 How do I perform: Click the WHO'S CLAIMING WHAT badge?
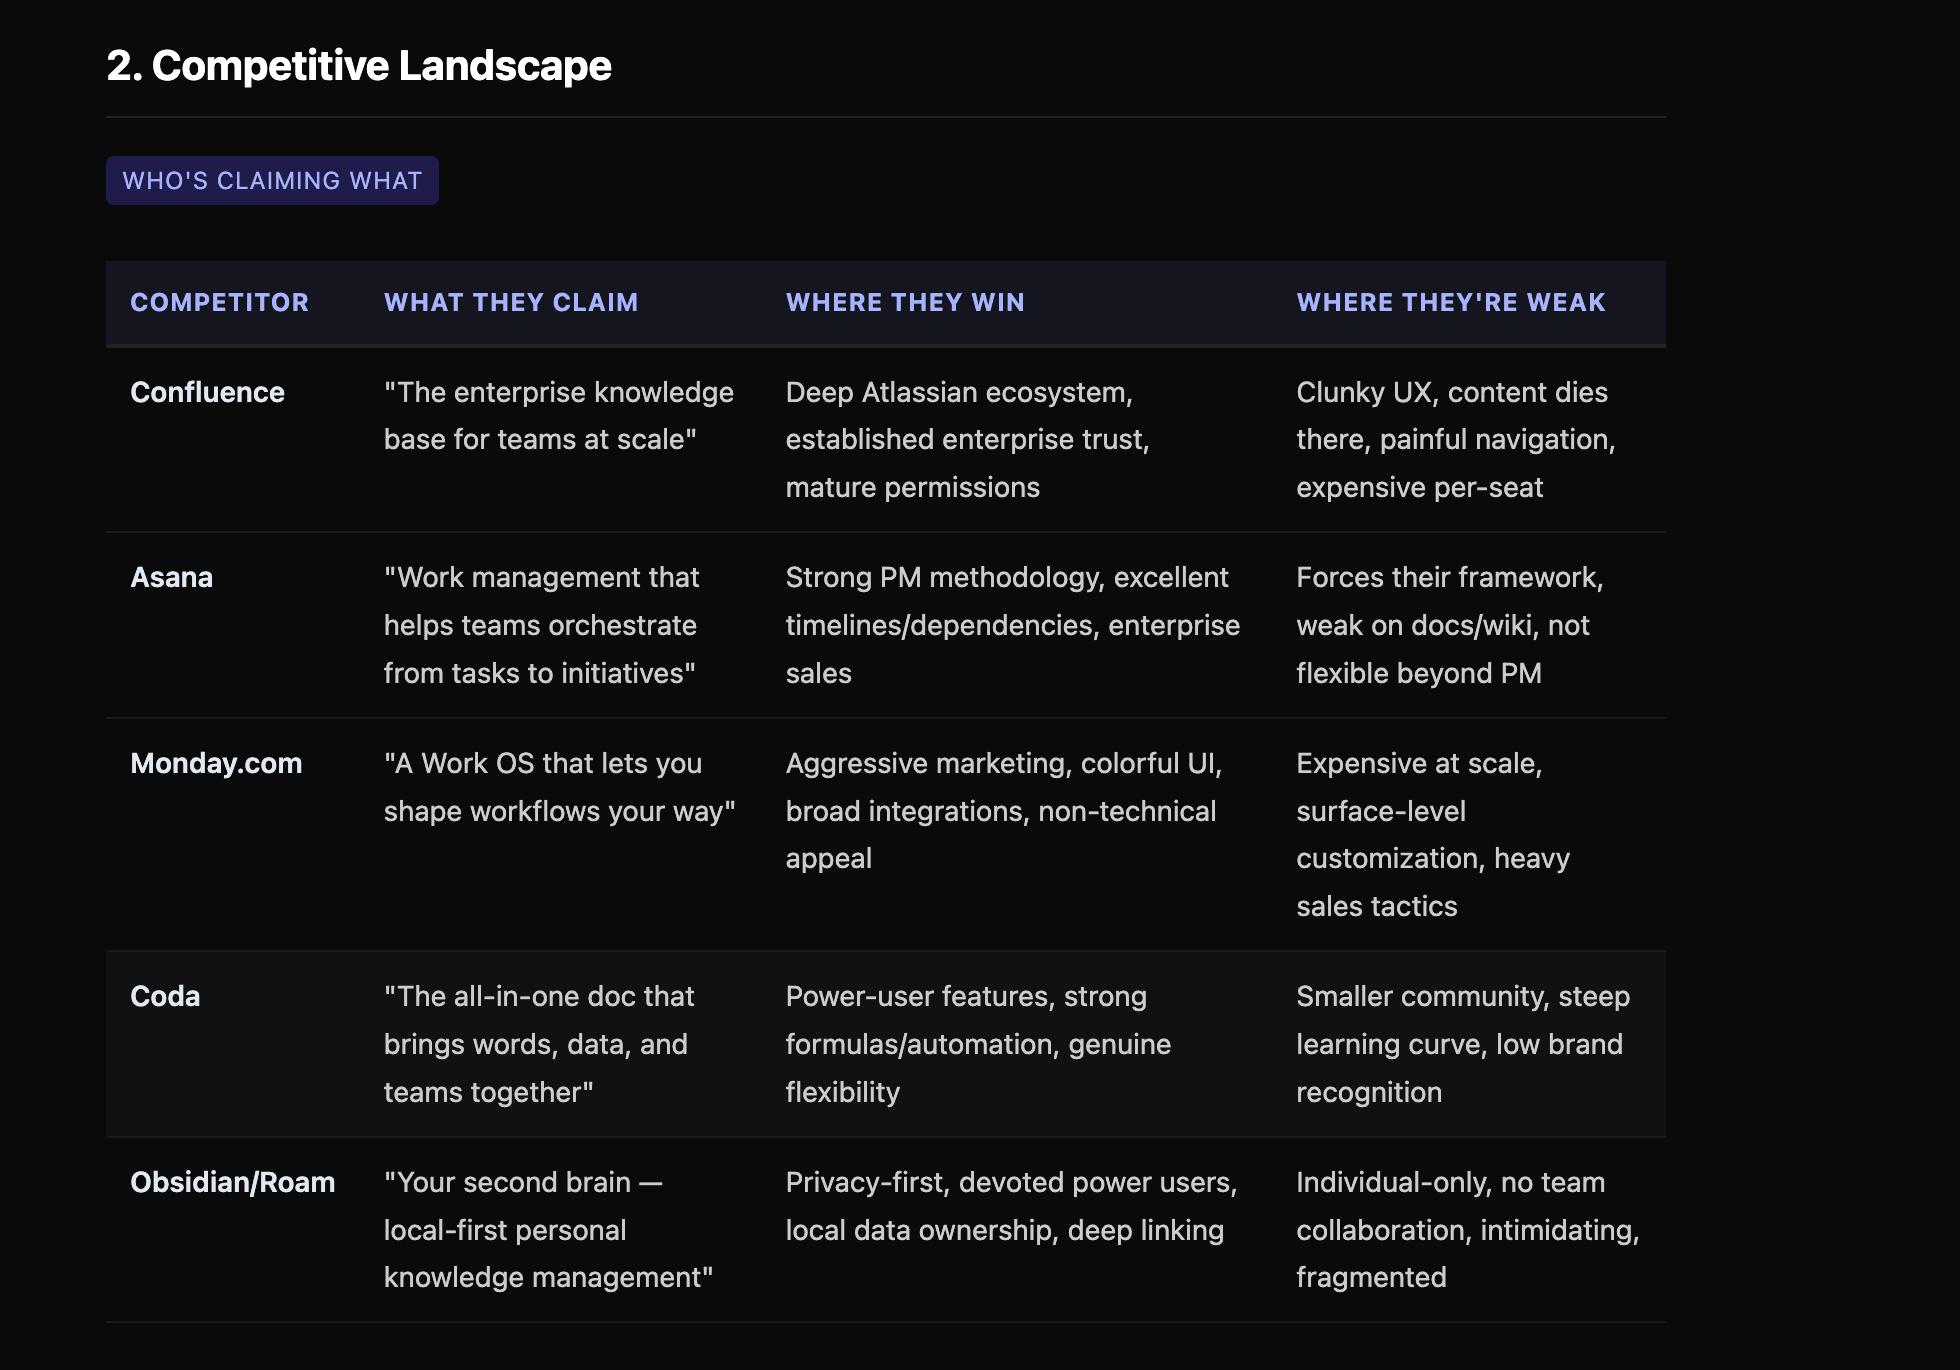272,181
